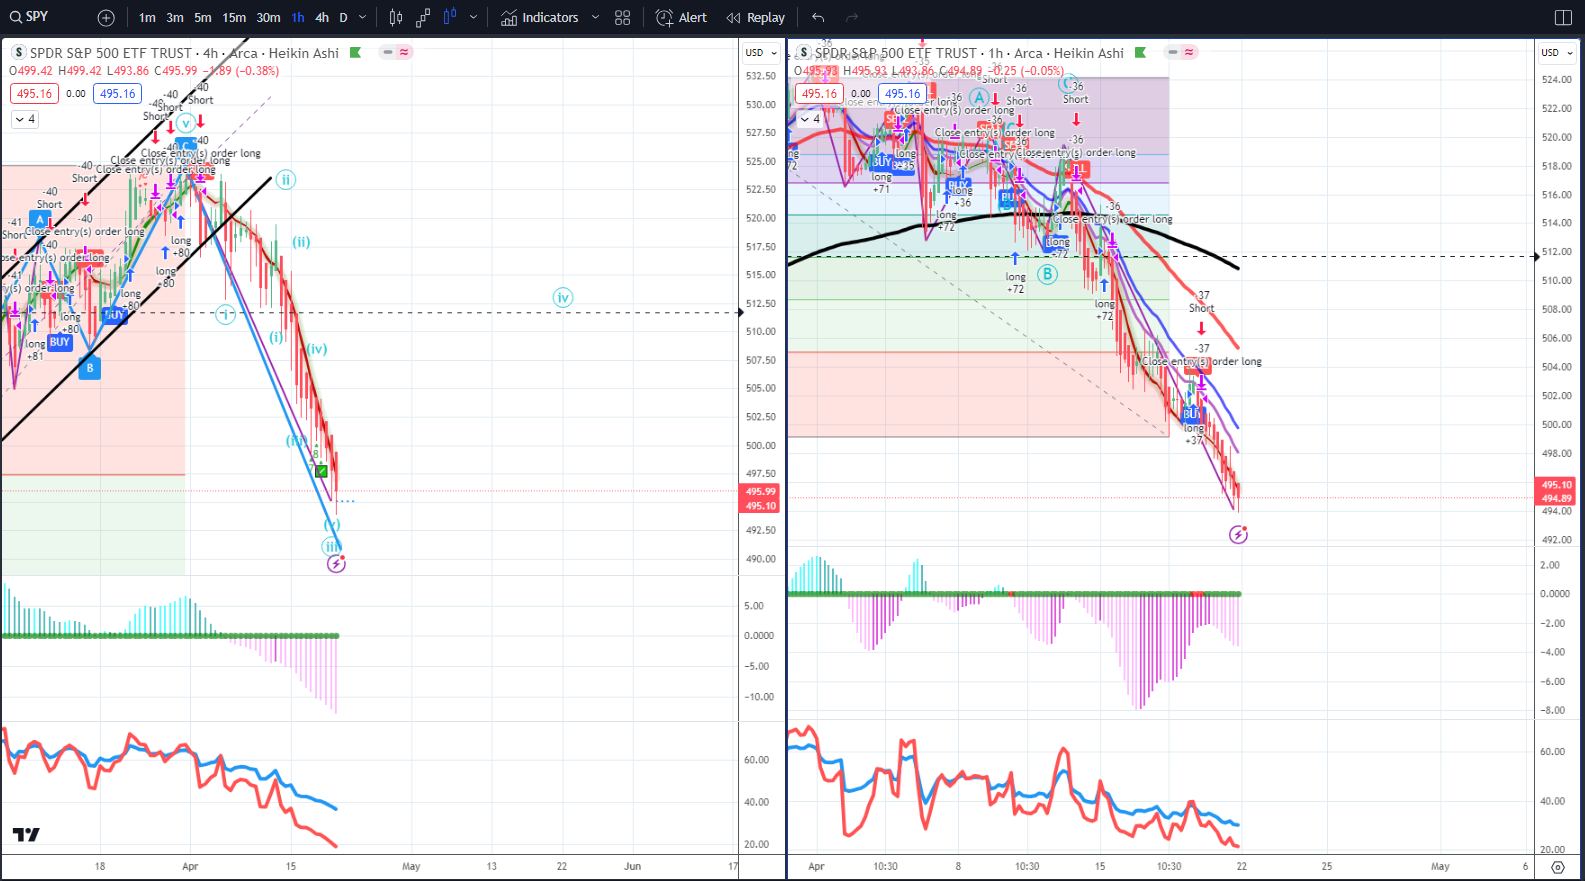Open indicator templates grid icon

[x=623, y=18]
